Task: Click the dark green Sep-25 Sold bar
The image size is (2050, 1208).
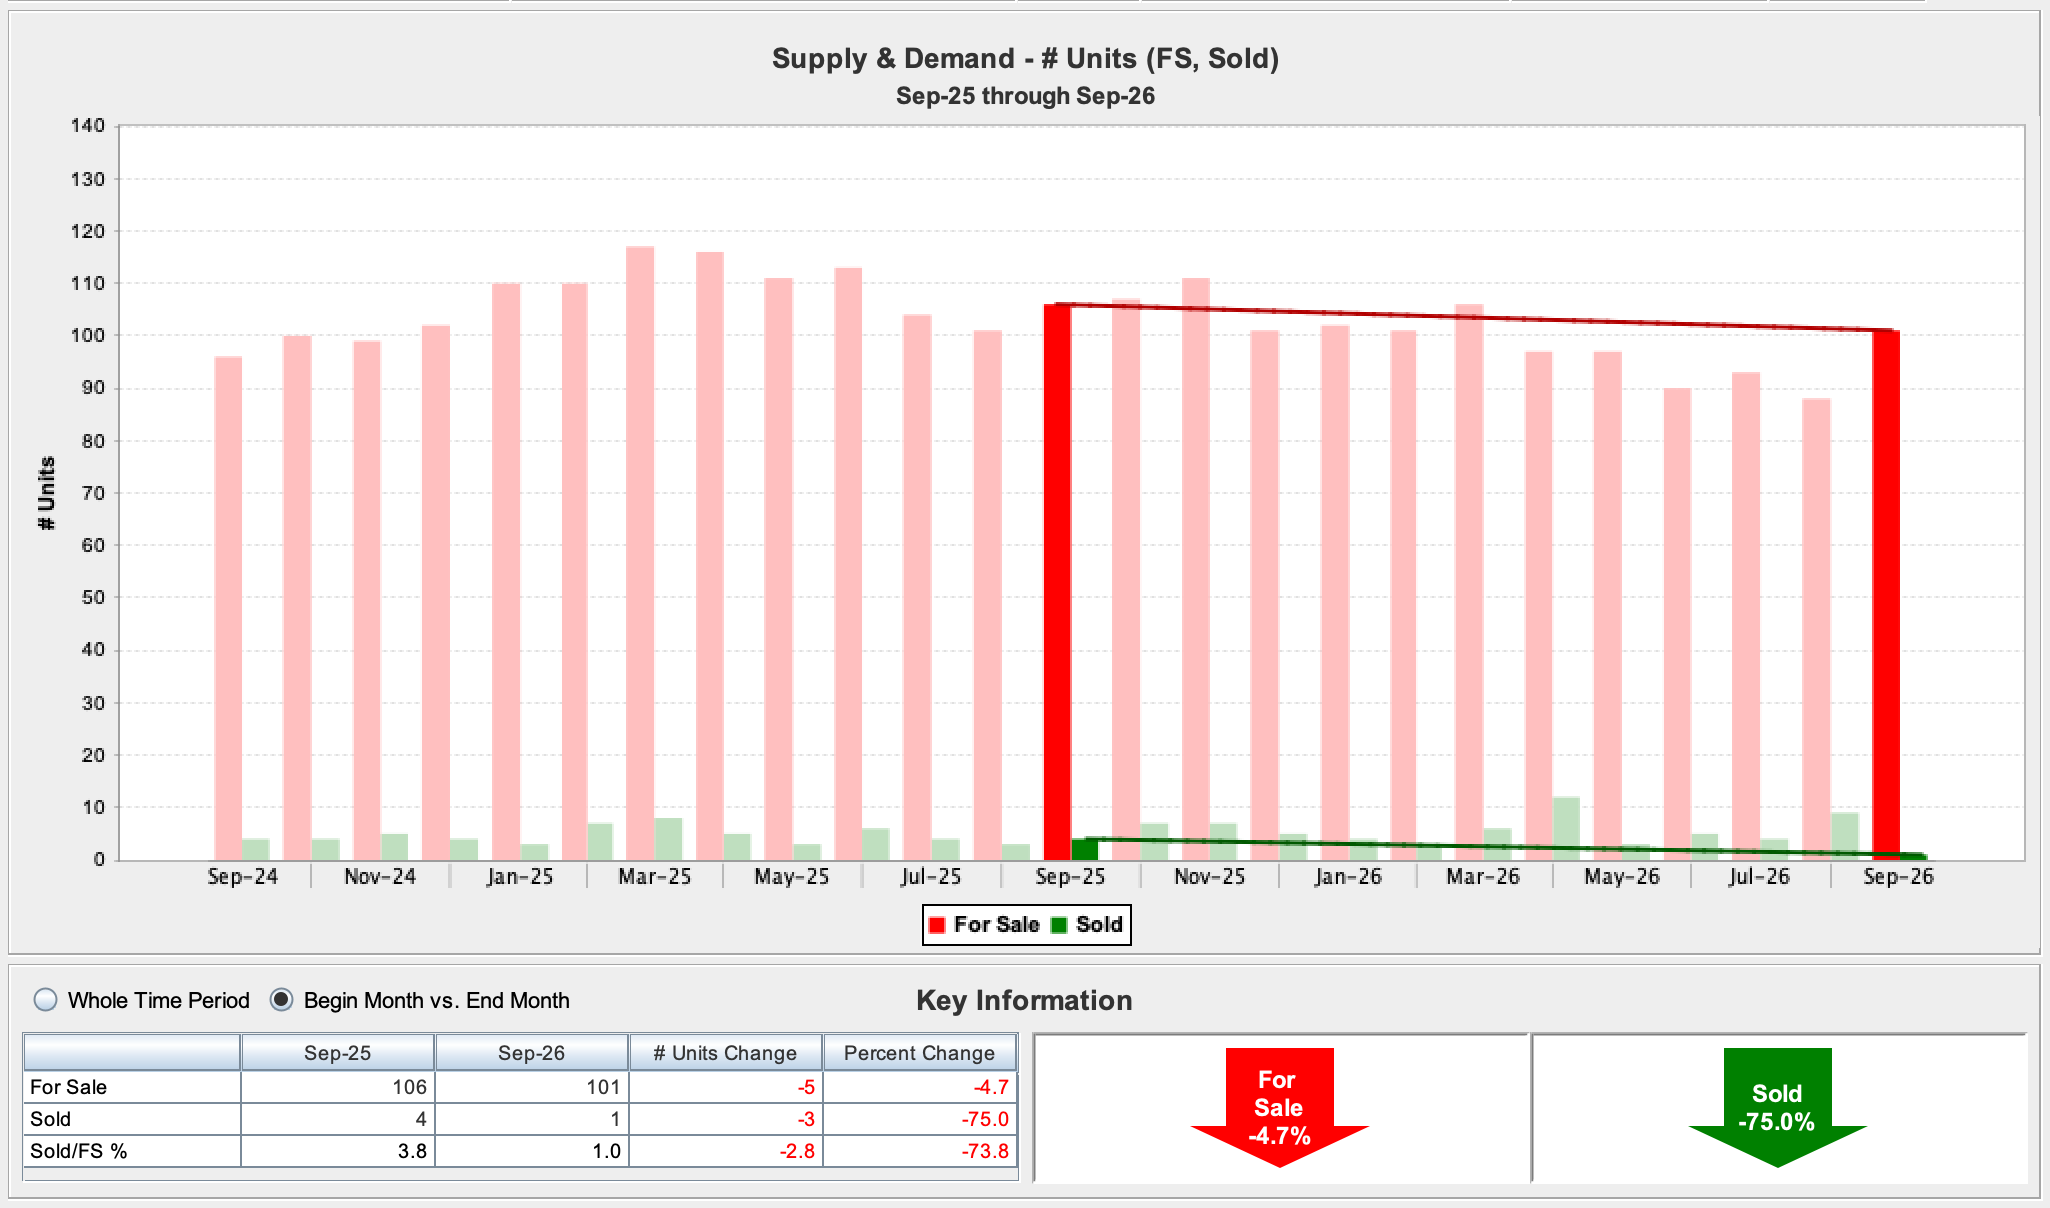Action: [x=1085, y=849]
